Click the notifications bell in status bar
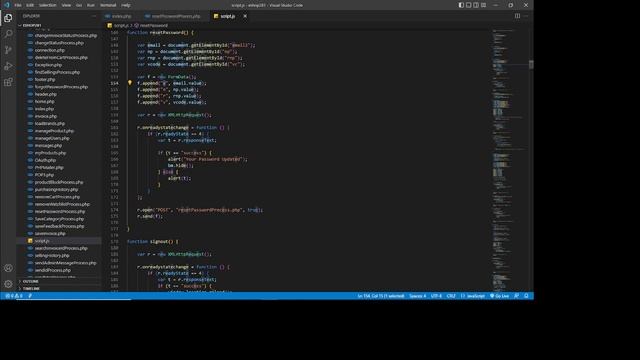640x360 pixels. [x=526, y=296]
